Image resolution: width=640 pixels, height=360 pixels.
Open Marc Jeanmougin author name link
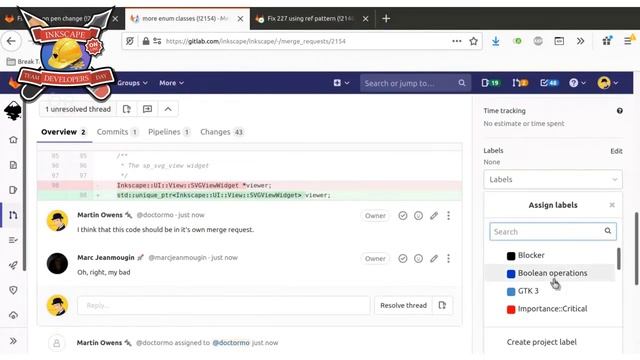click(106, 258)
